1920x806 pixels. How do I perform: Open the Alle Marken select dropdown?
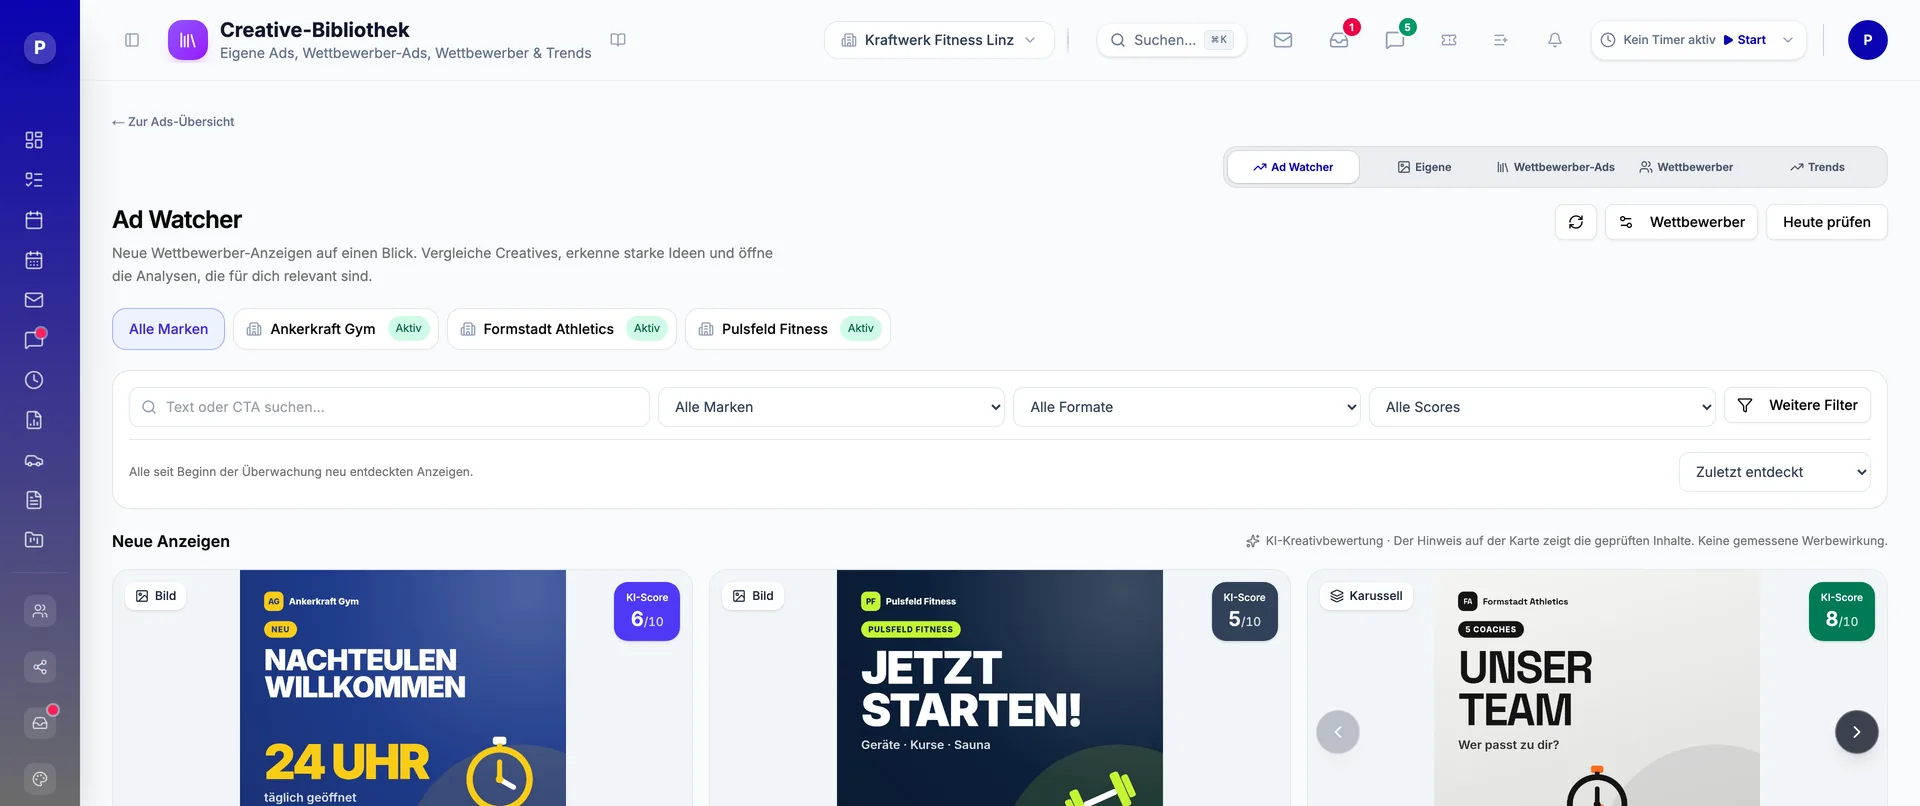pyautogui.click(x=831, y=407)
